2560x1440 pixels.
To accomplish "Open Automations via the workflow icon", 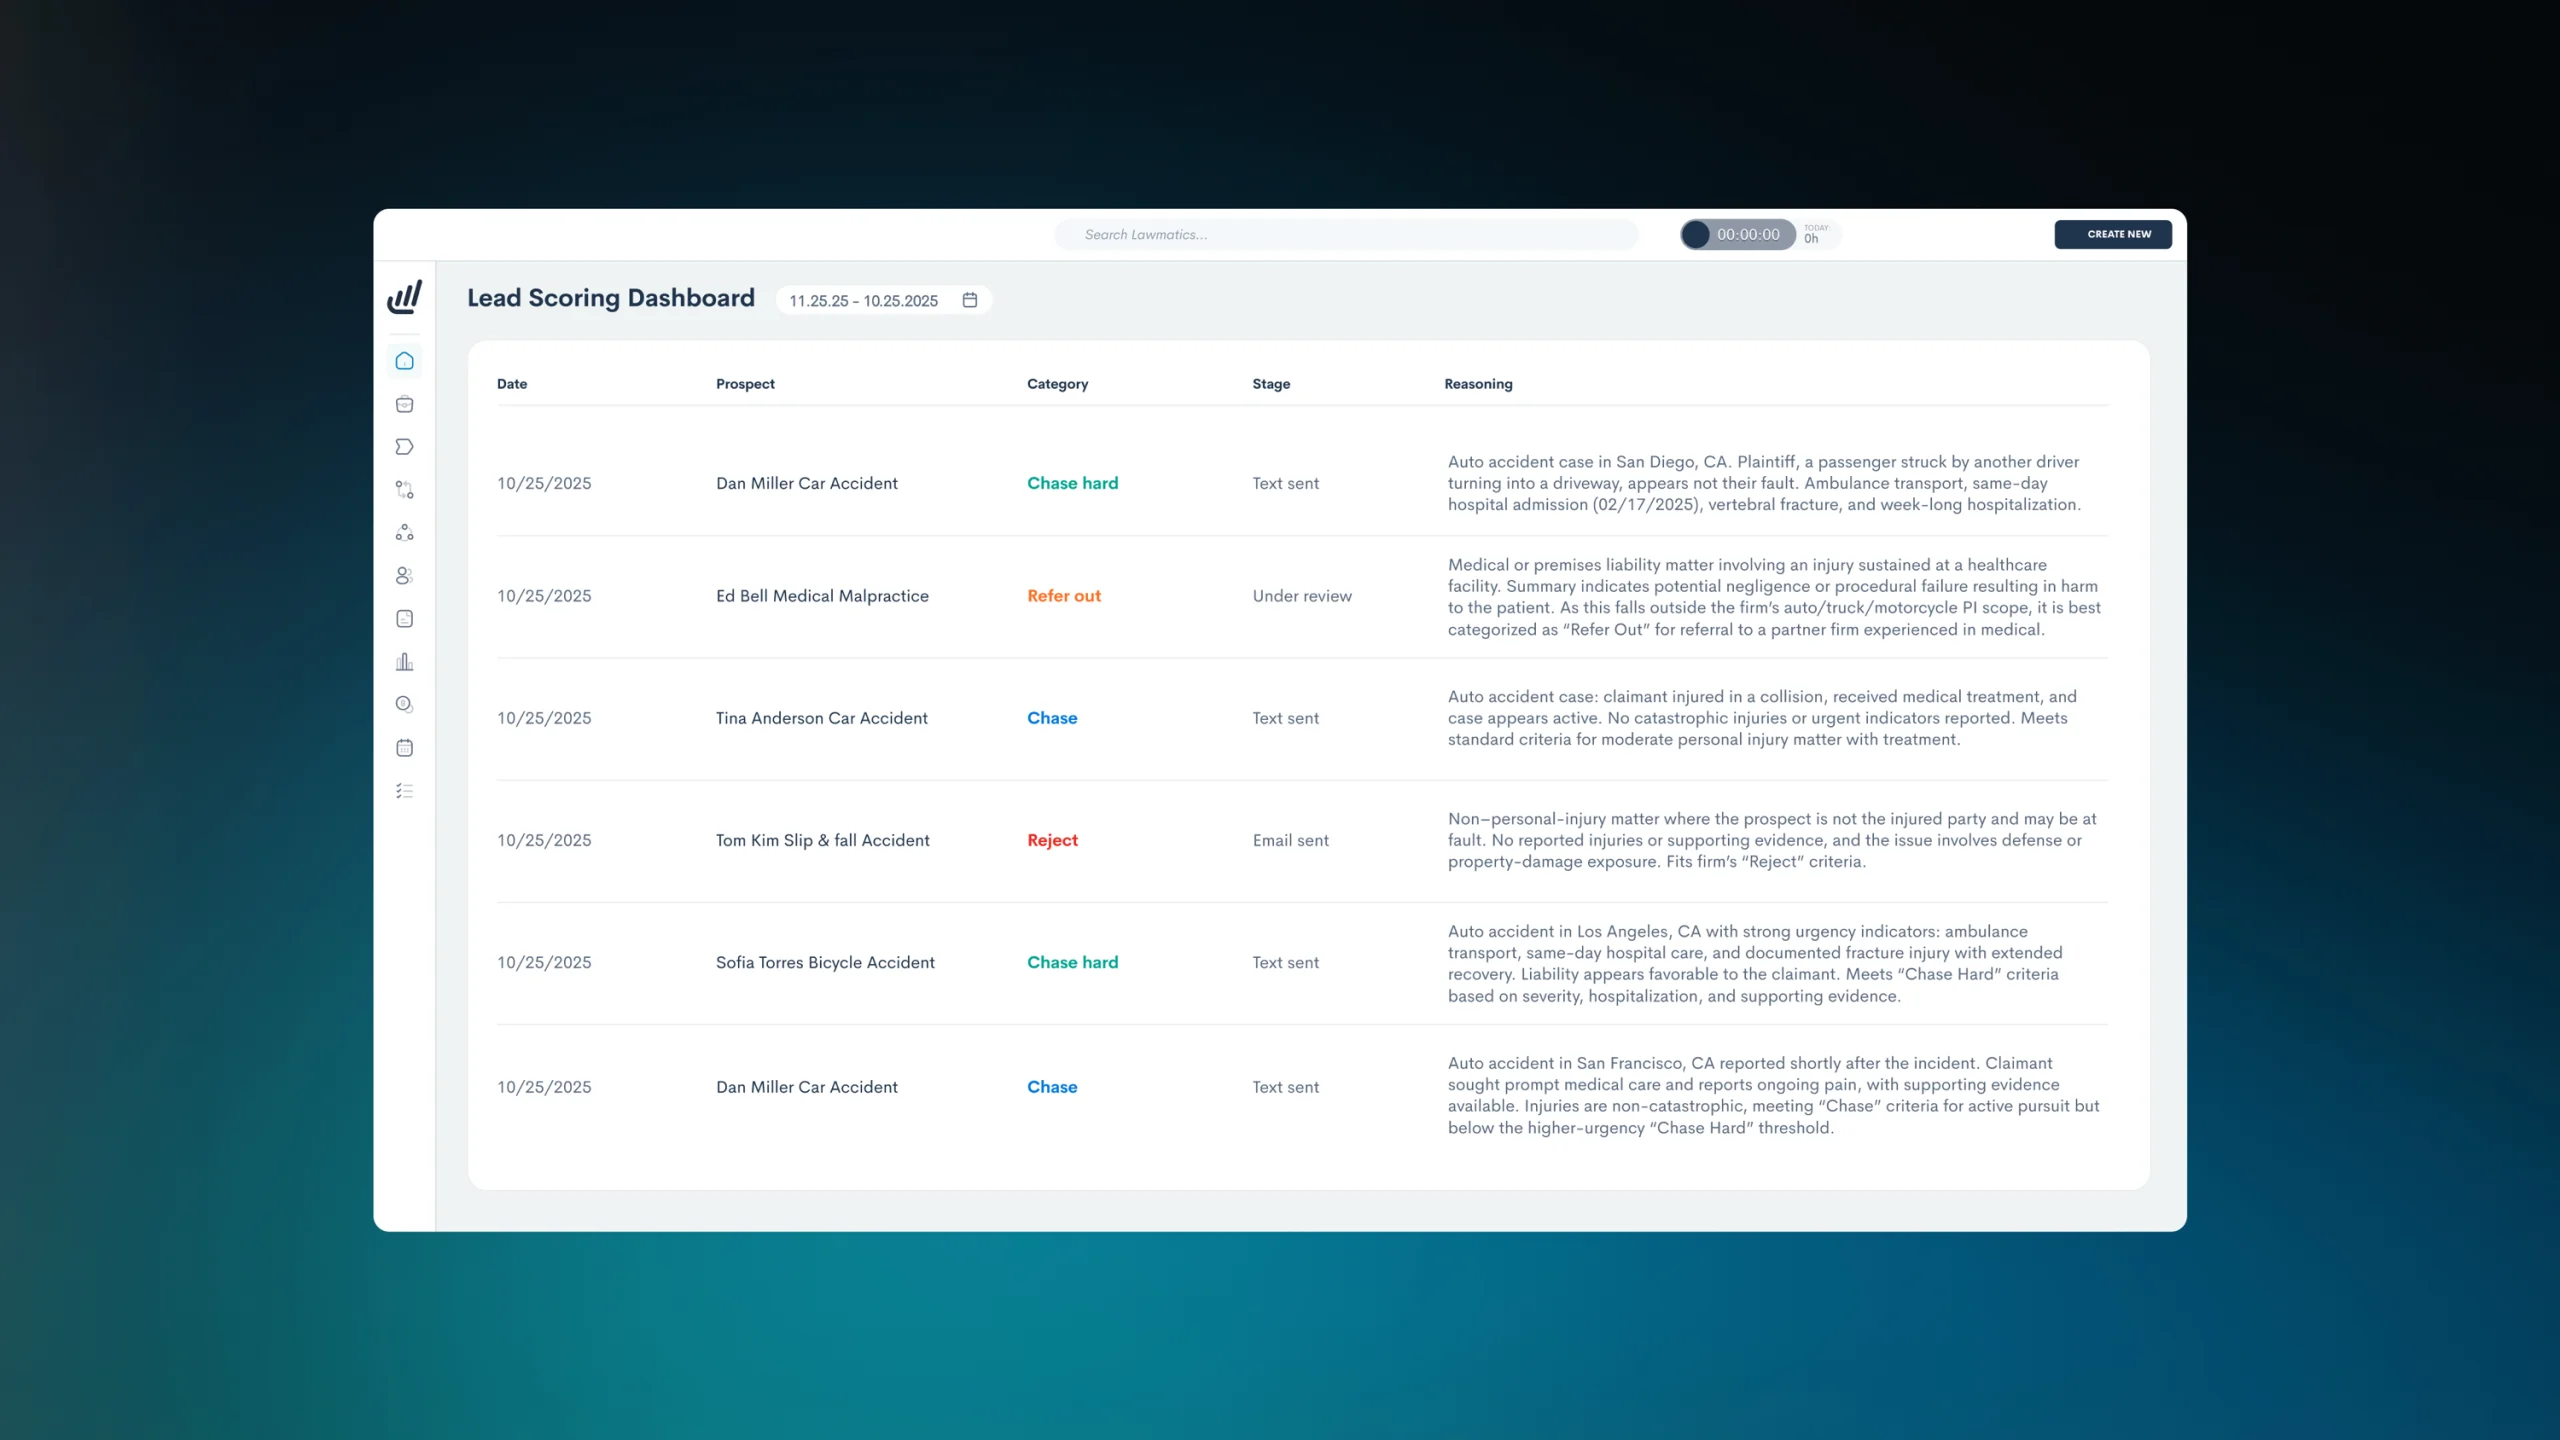I will (404, 489).
